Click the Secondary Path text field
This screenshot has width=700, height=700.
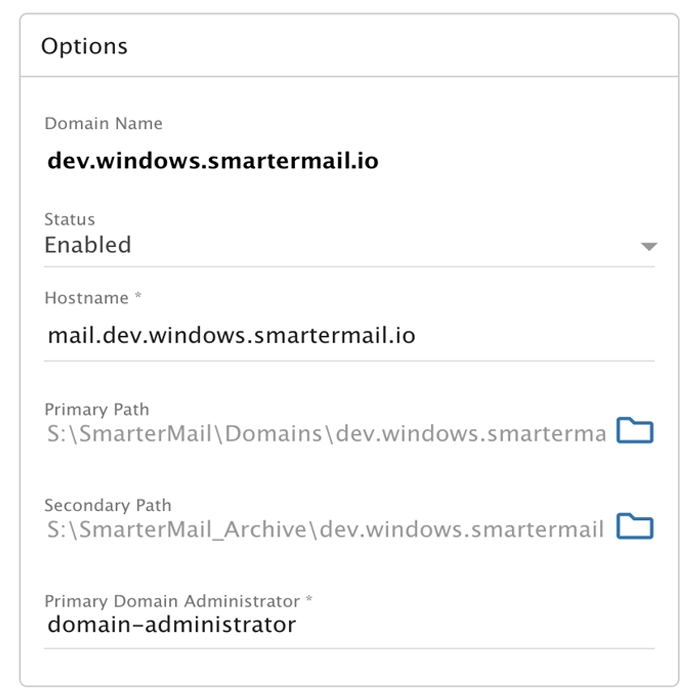327,529
